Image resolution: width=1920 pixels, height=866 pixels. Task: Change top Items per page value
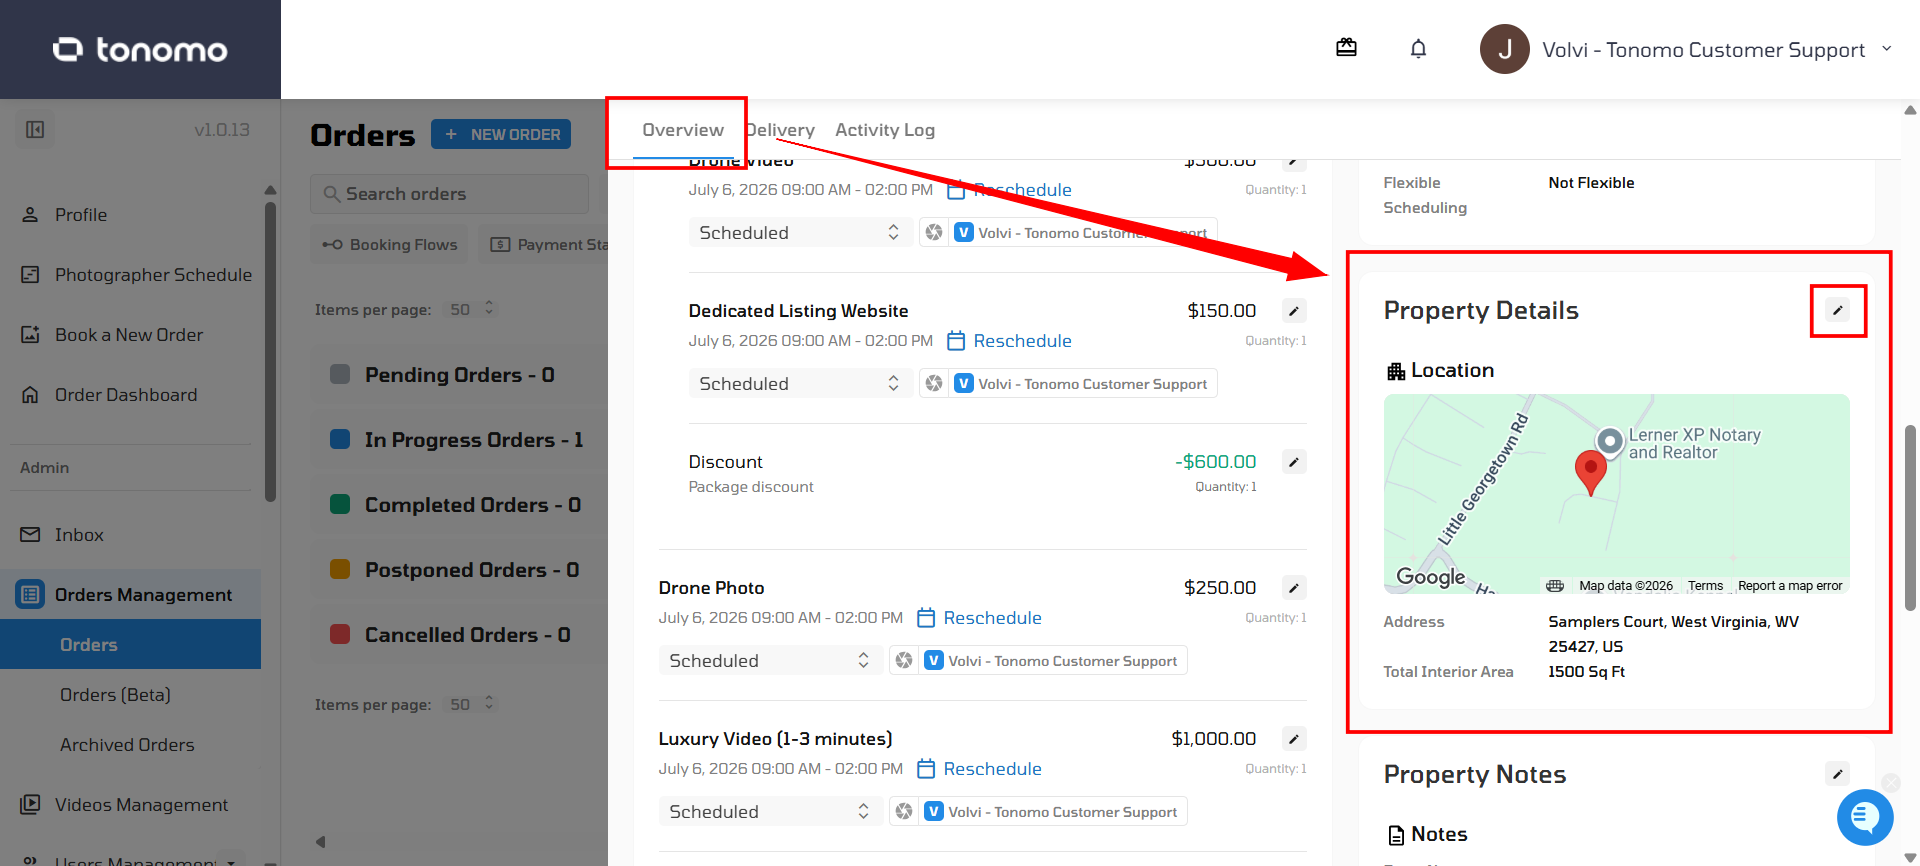click(472, 309)
